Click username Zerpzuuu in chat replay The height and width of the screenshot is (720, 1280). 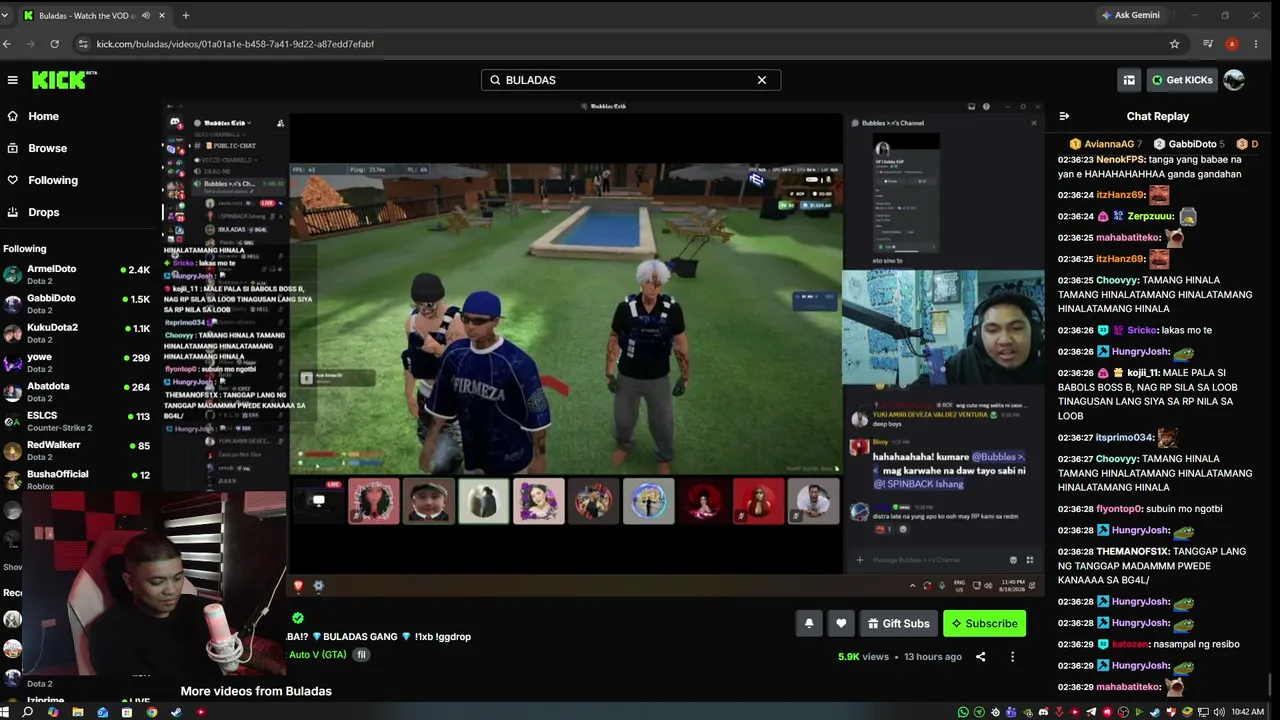pos(1151,216)
